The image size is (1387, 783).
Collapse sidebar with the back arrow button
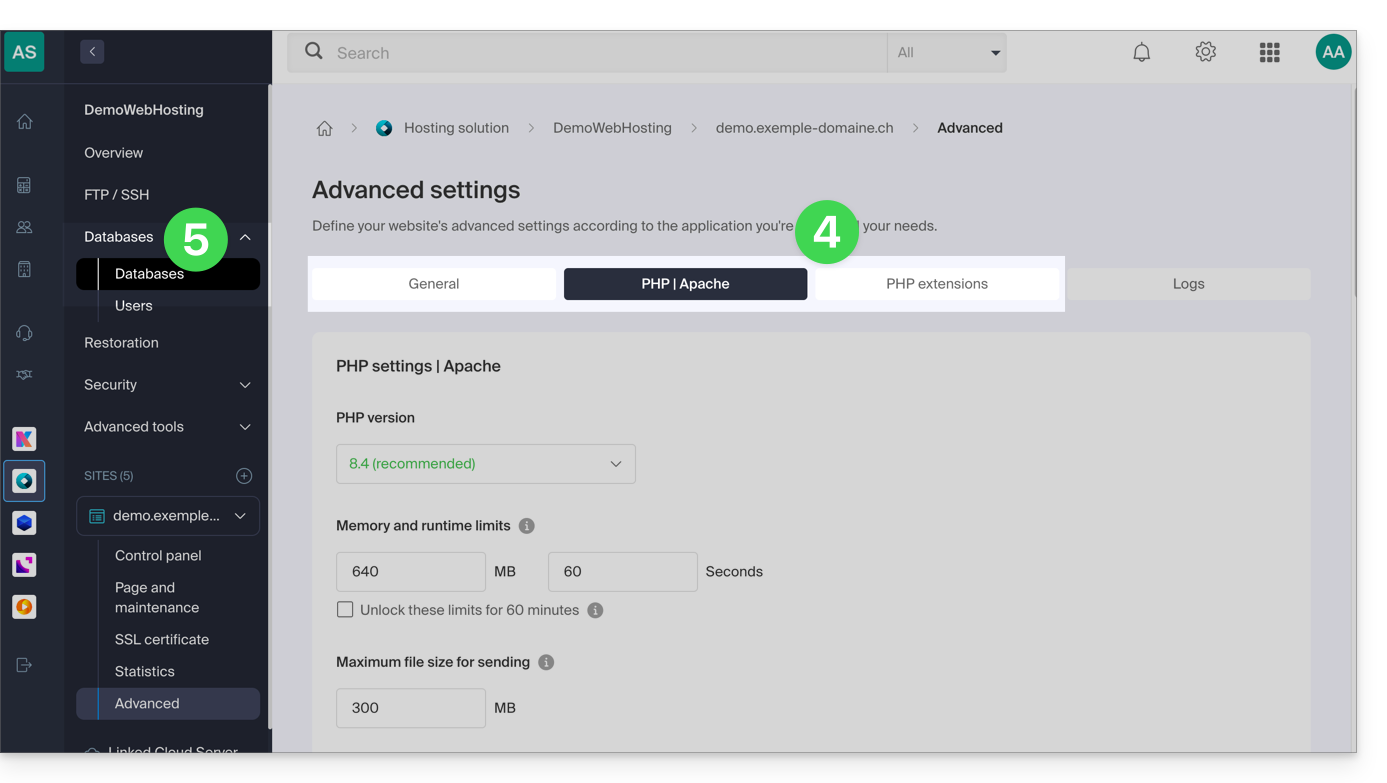pos(92,52)
